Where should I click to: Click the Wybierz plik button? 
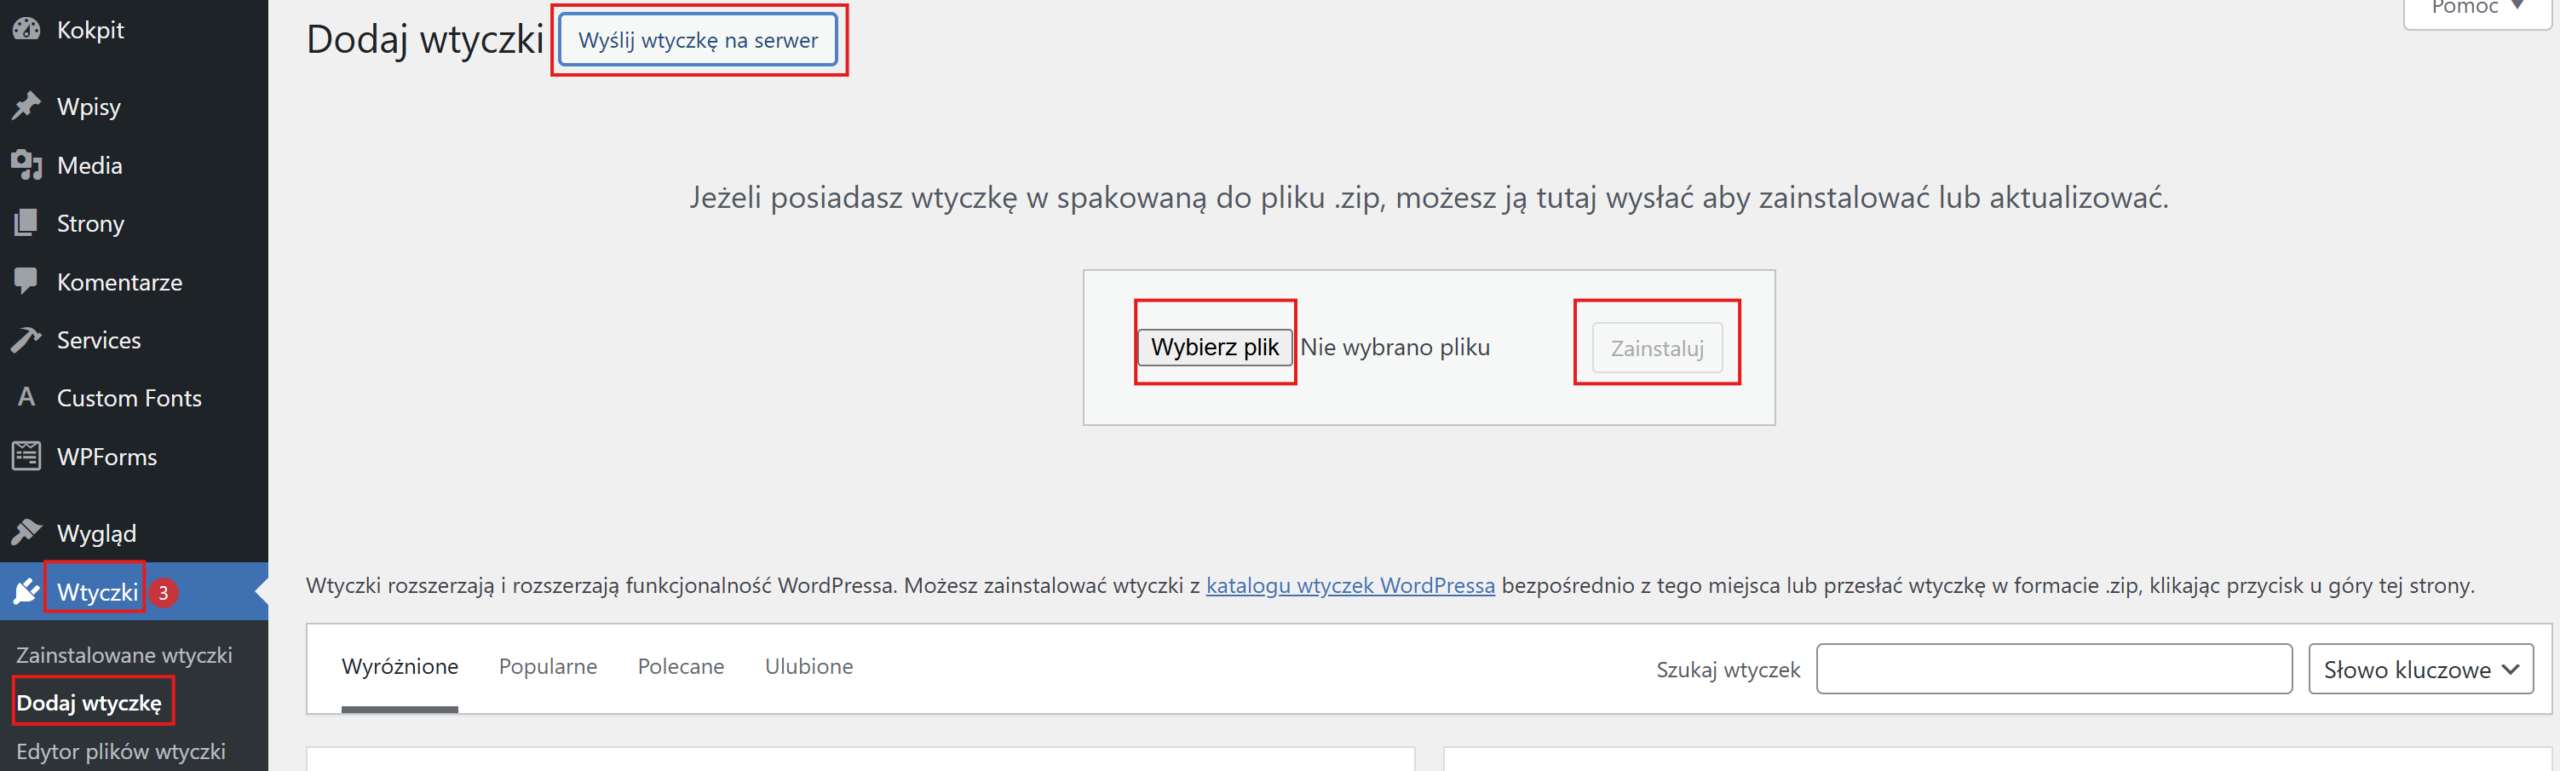coord(1214,347)
